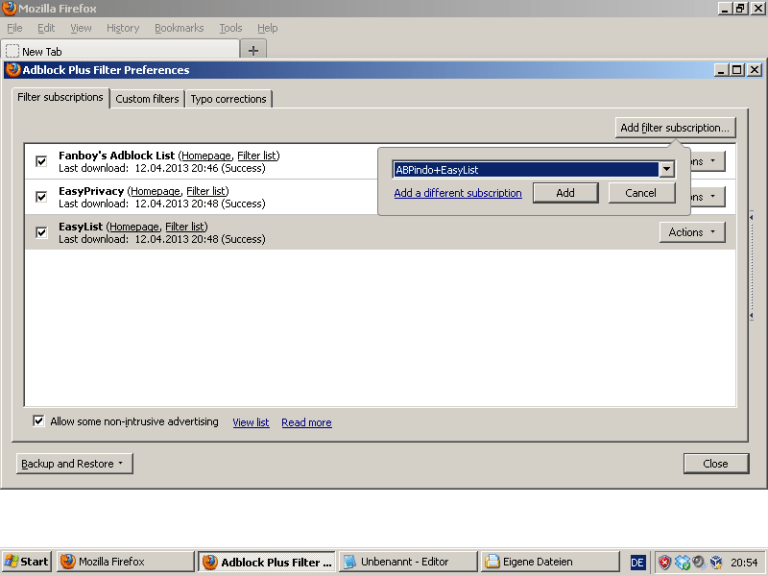768x576 pixels.
Task: Click the red shield security tray icon
Action: (665, 562)
